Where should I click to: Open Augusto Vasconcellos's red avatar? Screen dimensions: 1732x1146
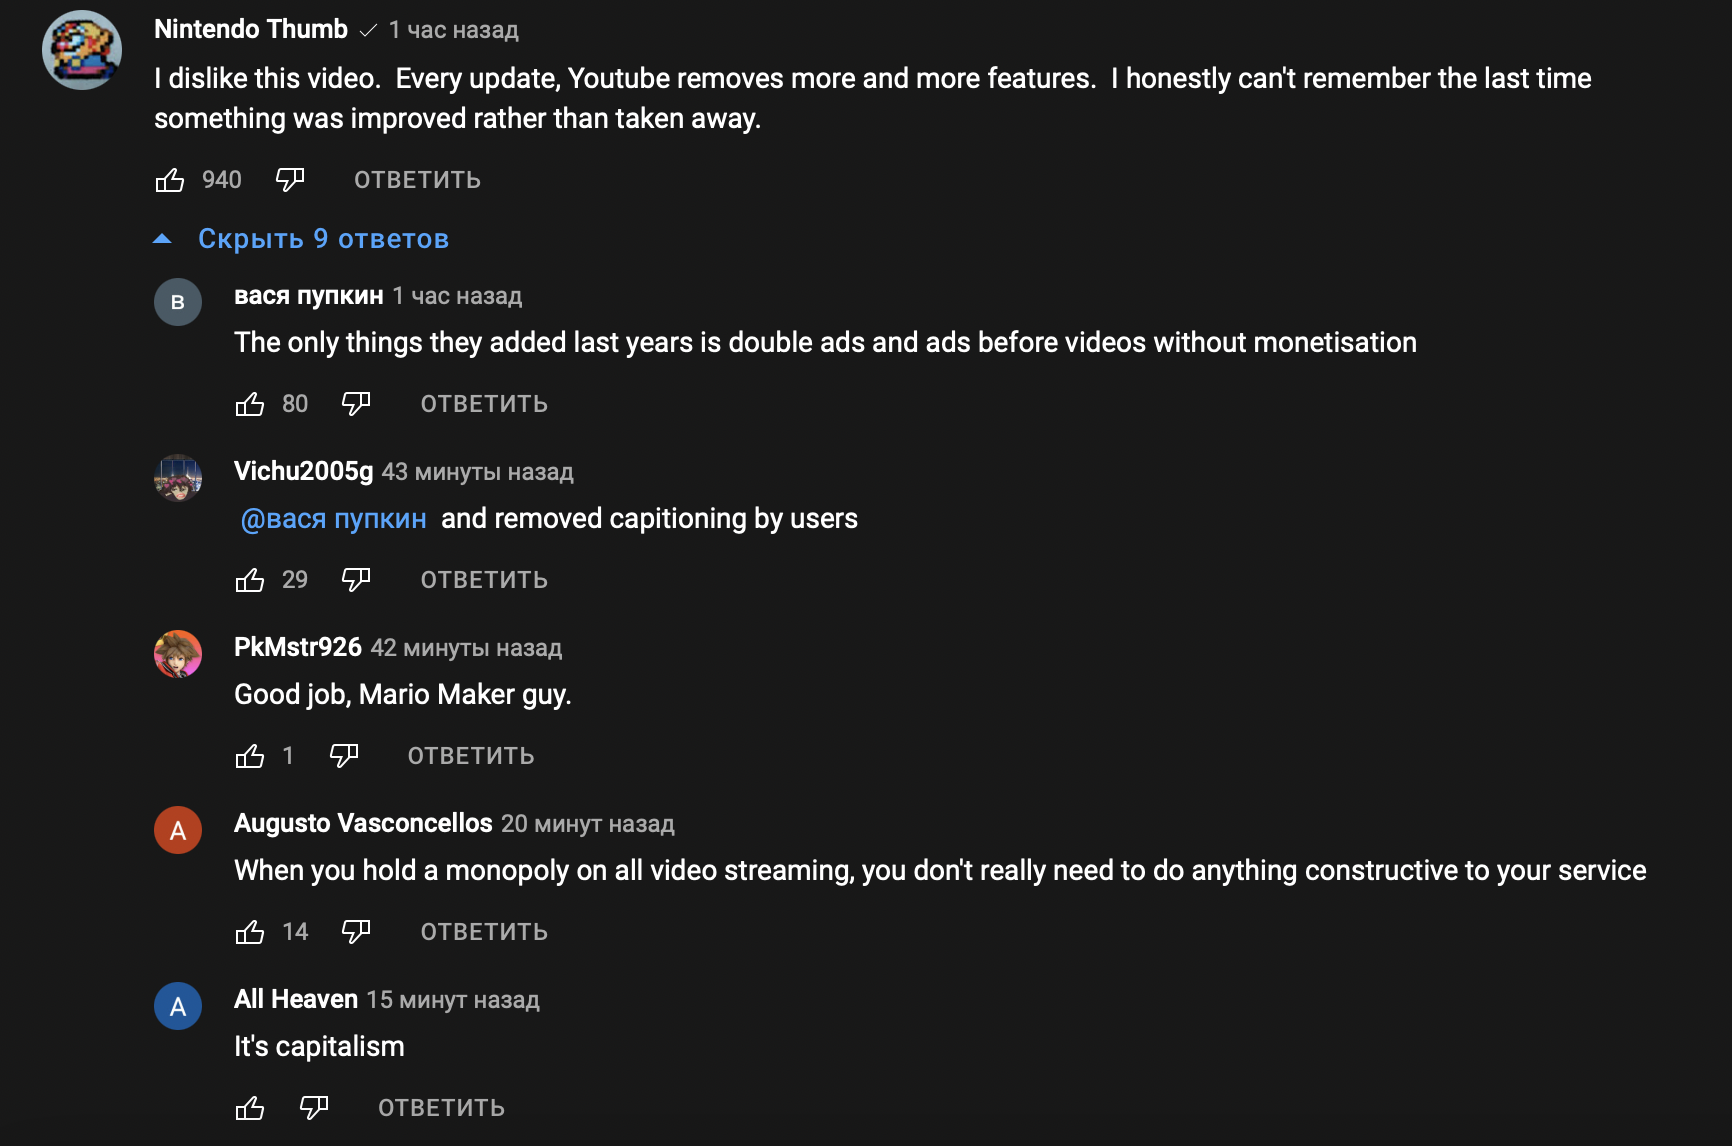pos(178,830)
